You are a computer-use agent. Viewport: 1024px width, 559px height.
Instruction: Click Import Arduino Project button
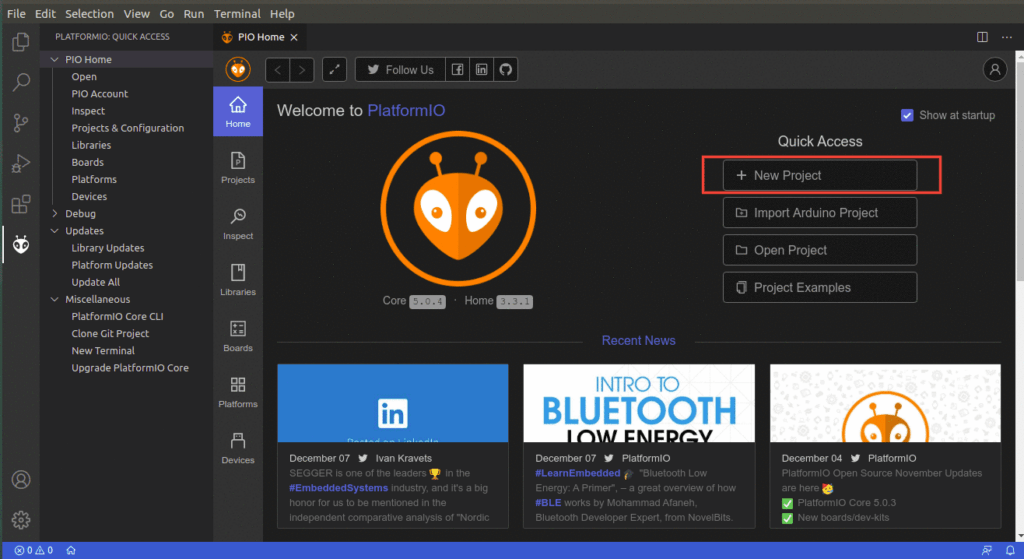pos(820,212)
